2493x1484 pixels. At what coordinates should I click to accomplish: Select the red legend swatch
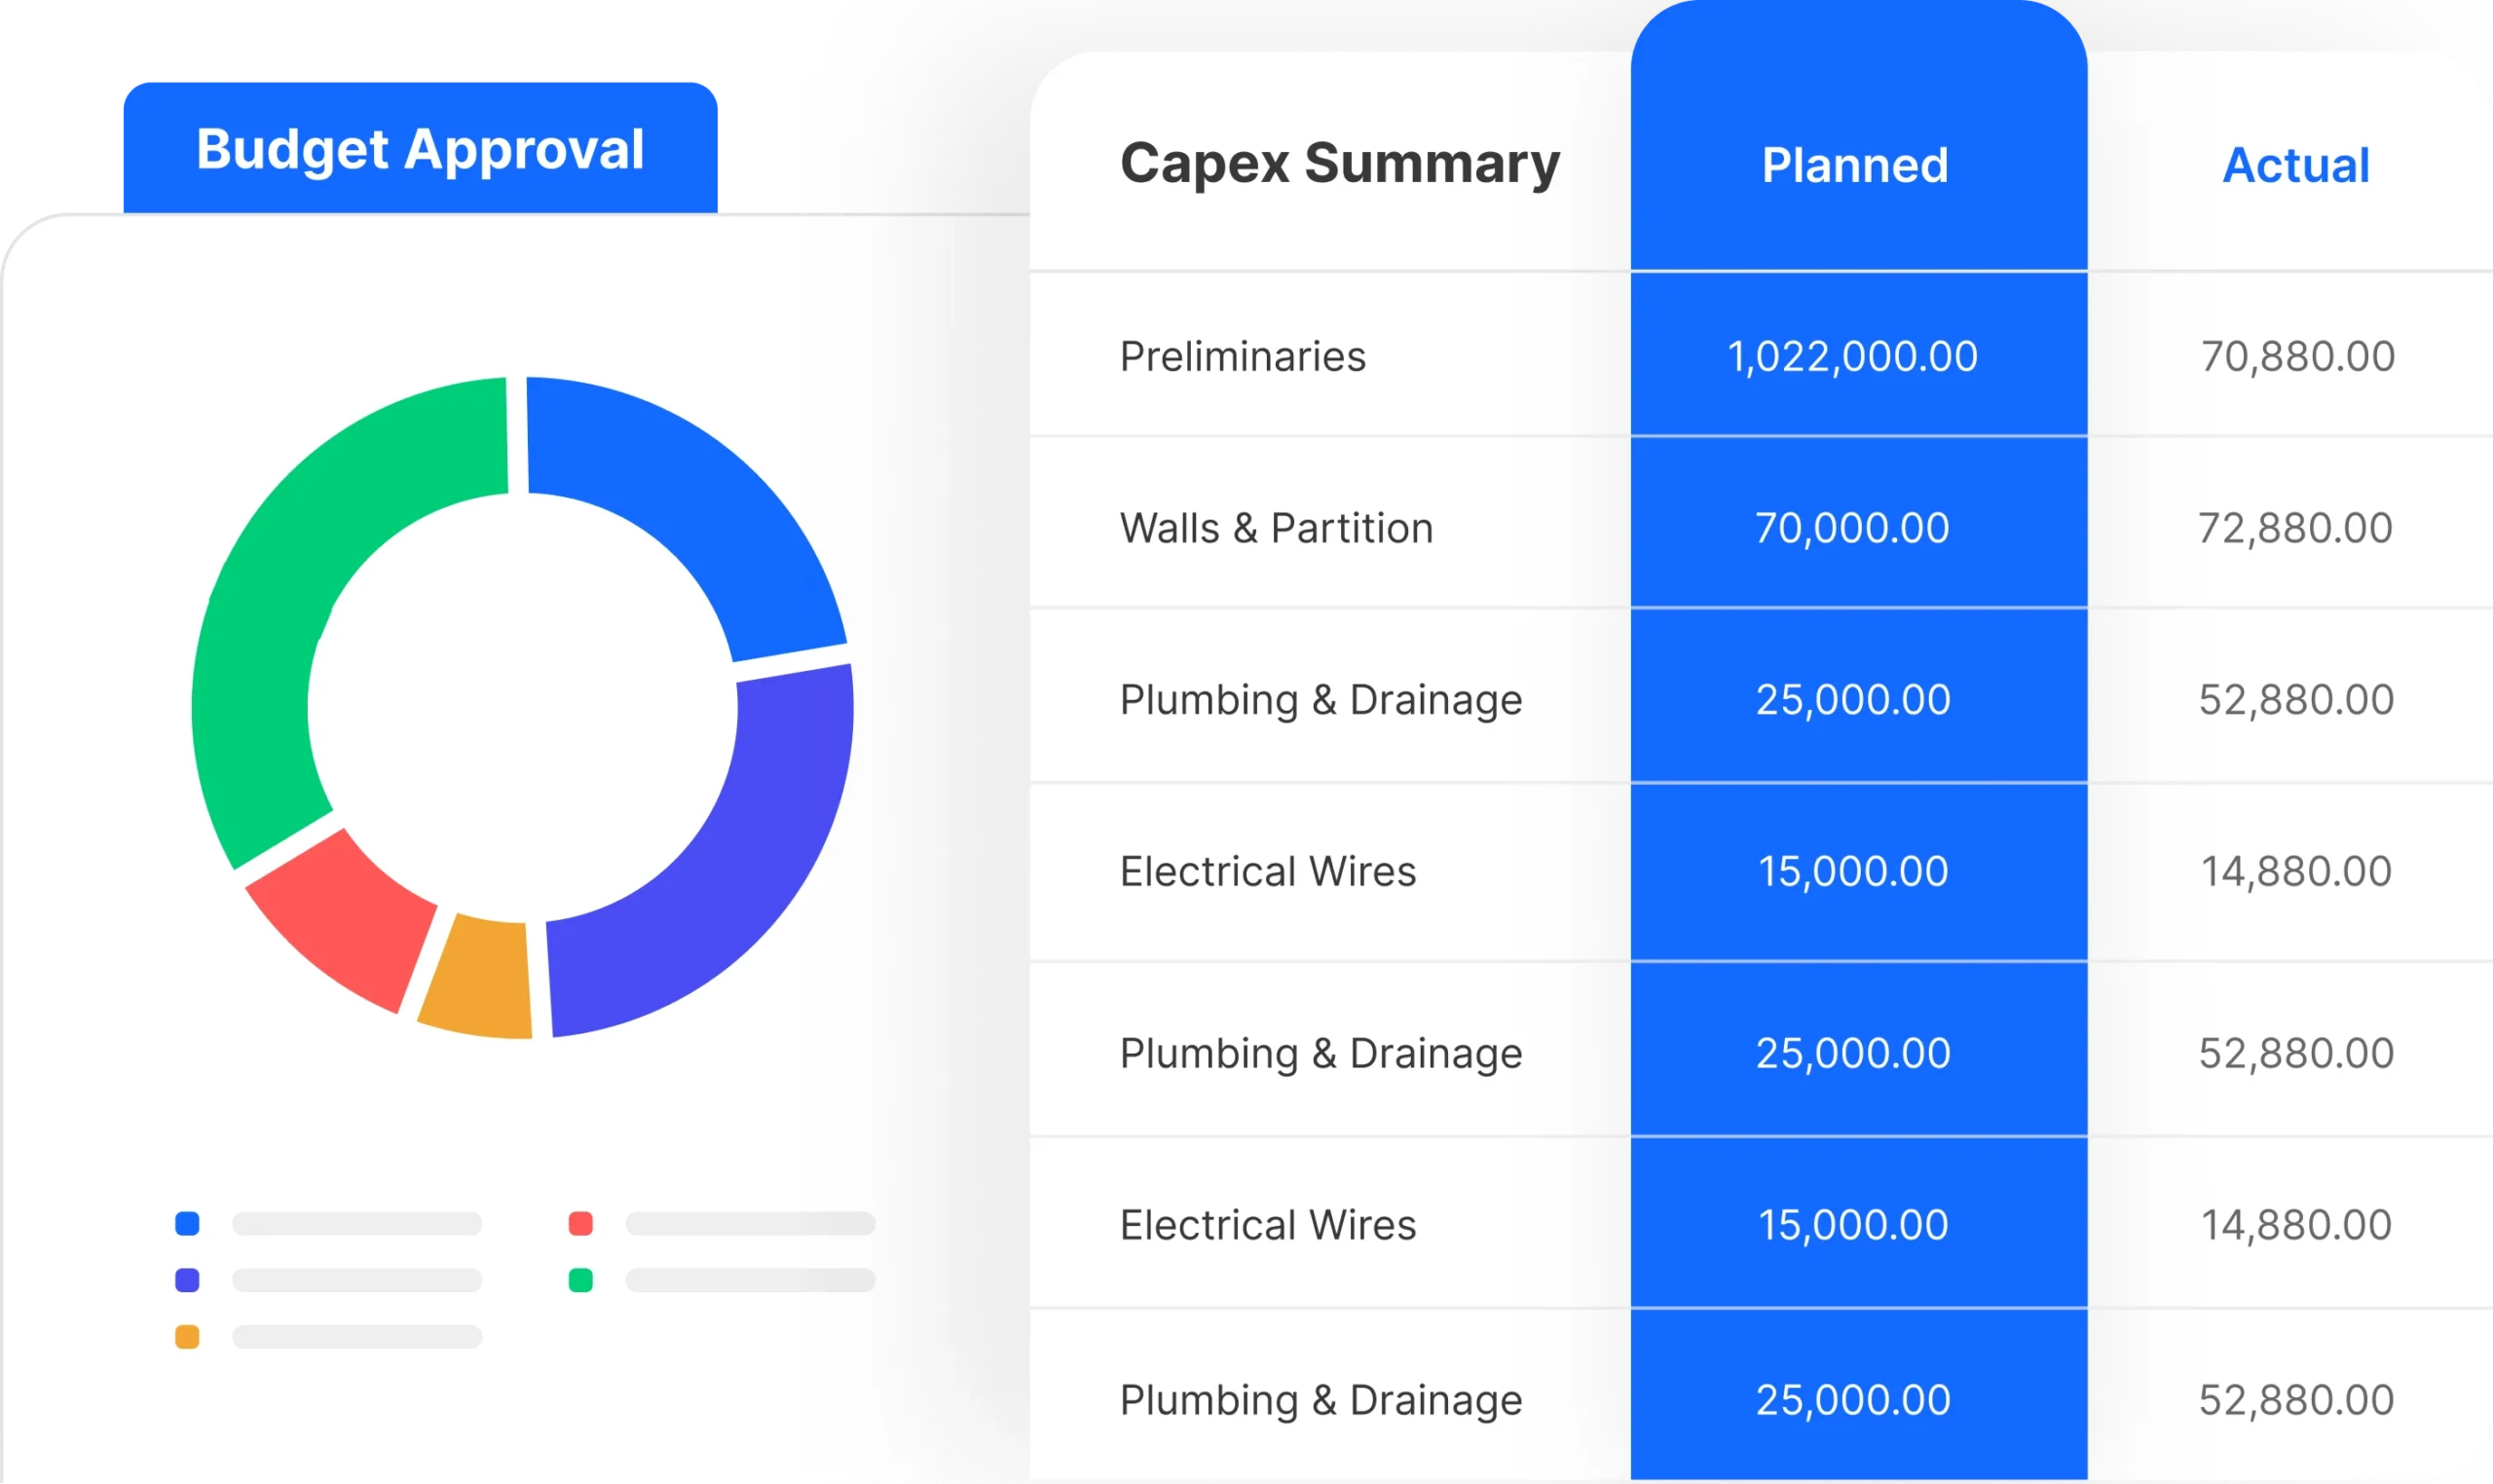[x=581, y=1223]
